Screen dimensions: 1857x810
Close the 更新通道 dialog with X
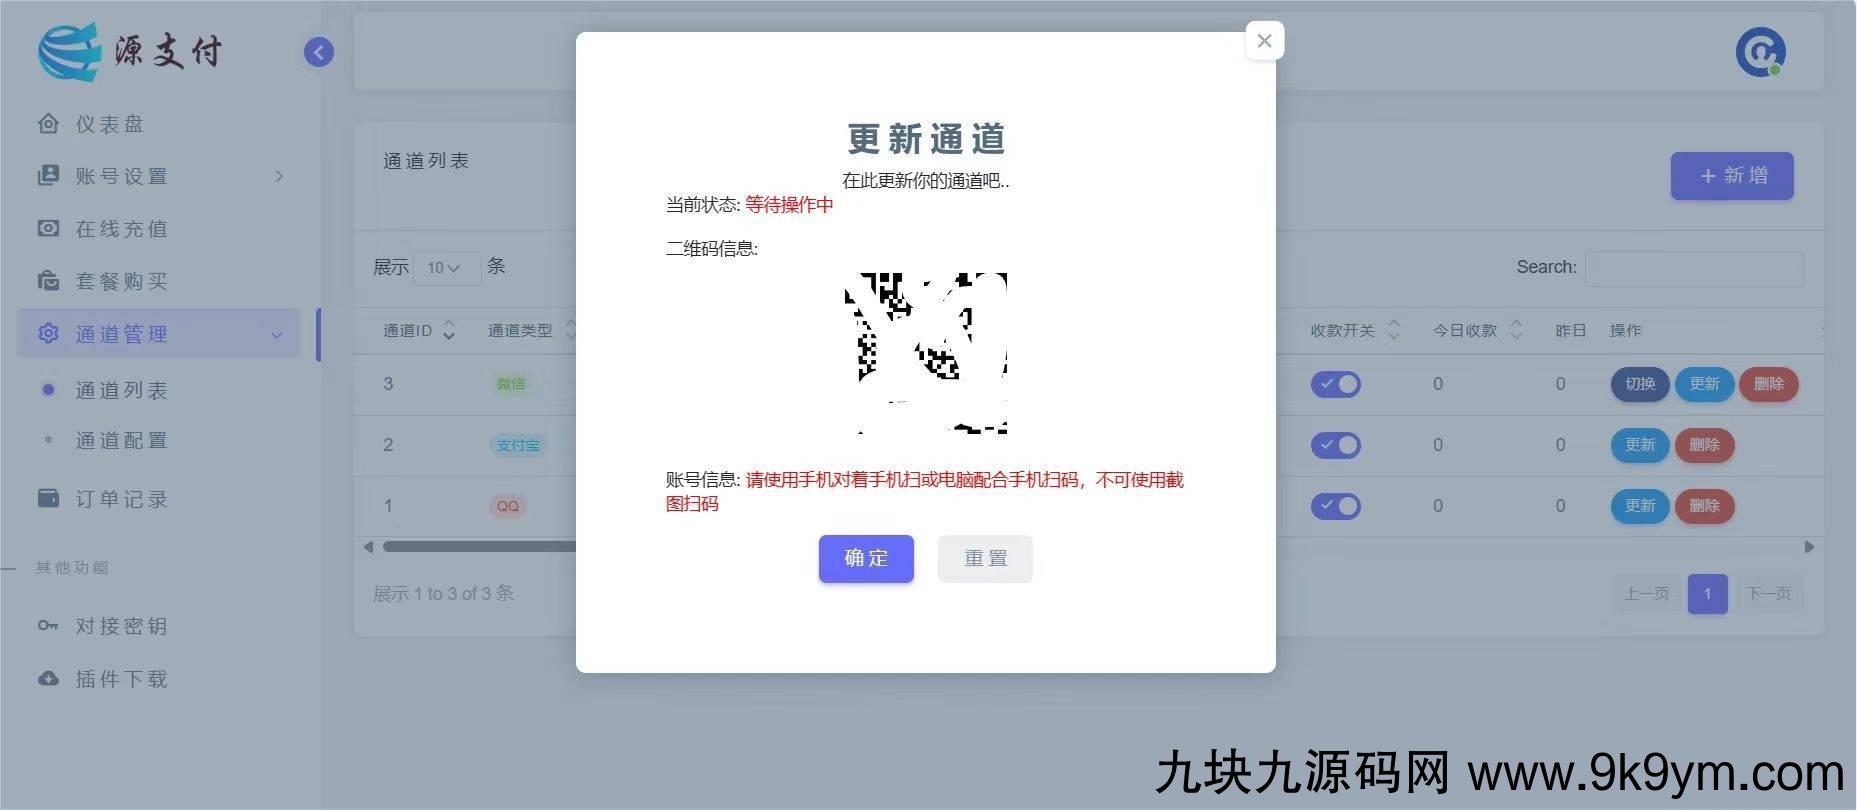[x=1264, y=41]
